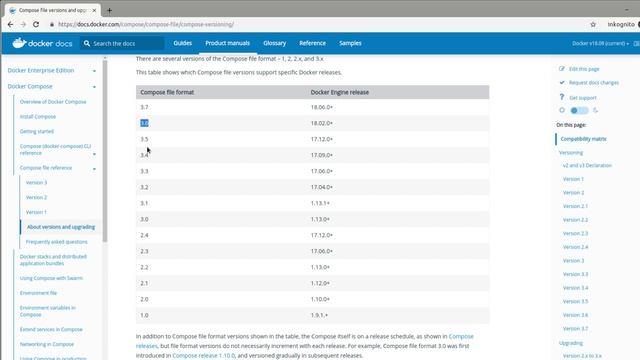Bookmark this page with the star icon
The height and width of the screenshot is (360, 640).
pos(593,24)
